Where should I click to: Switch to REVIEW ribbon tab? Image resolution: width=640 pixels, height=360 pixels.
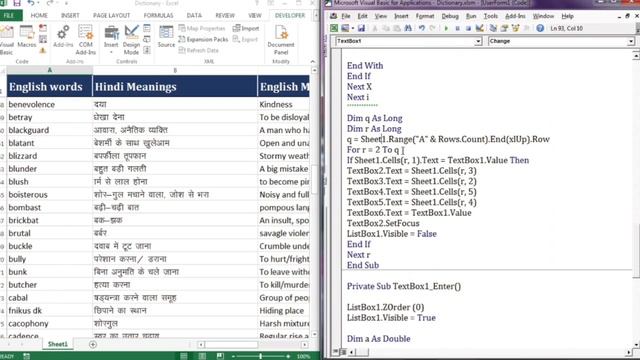pos(225,16)
